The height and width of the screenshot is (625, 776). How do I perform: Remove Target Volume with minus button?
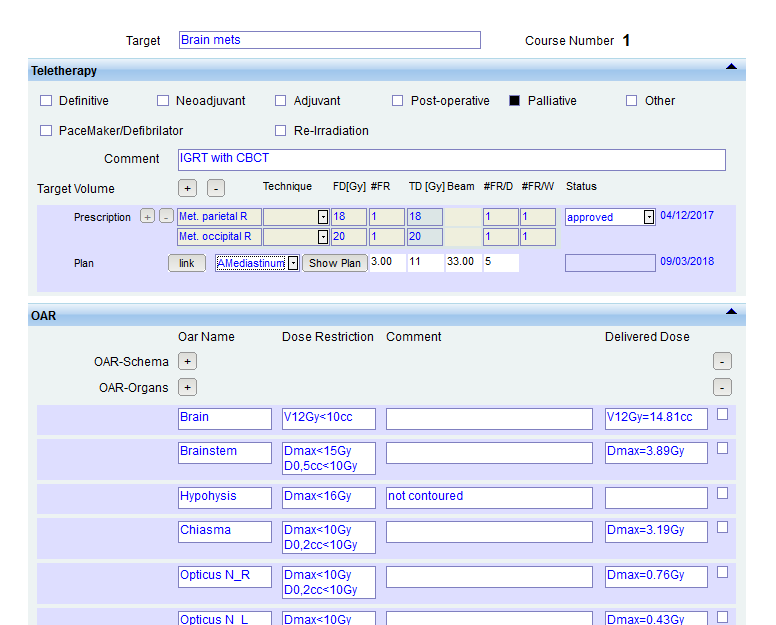tap(216, 188)
